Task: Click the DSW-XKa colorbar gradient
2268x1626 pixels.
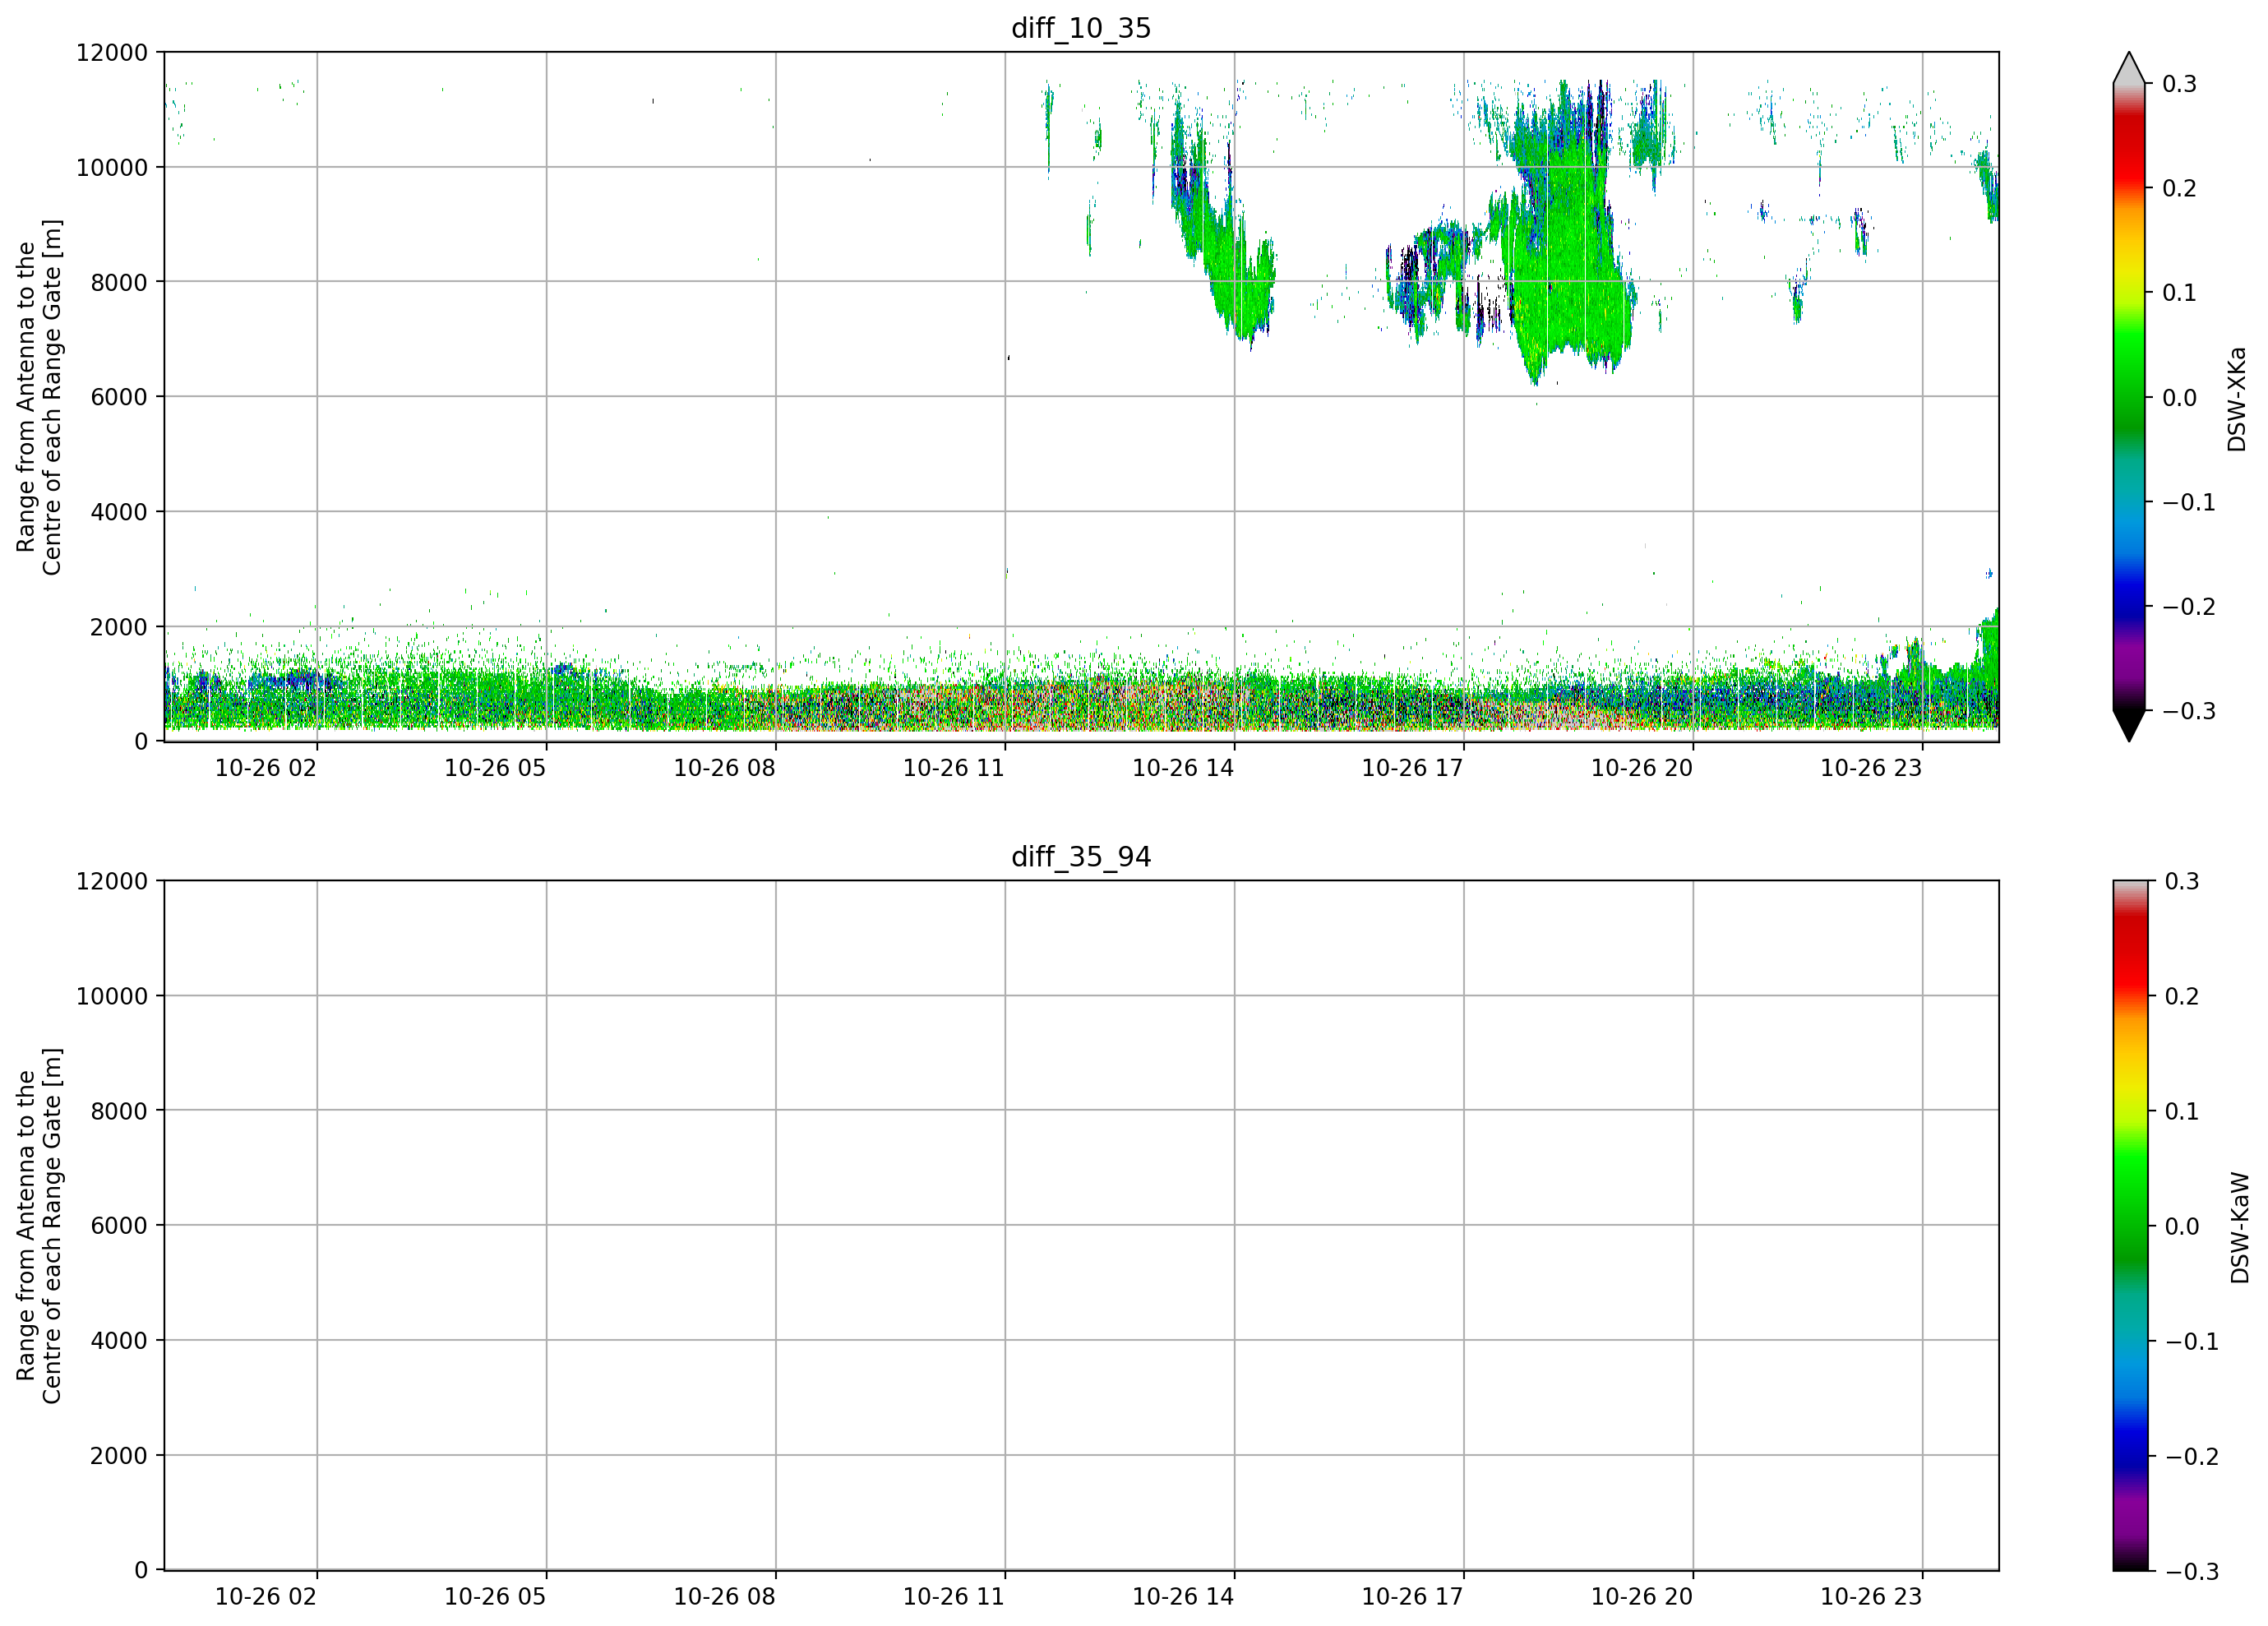Action: tap(2129, 397)
